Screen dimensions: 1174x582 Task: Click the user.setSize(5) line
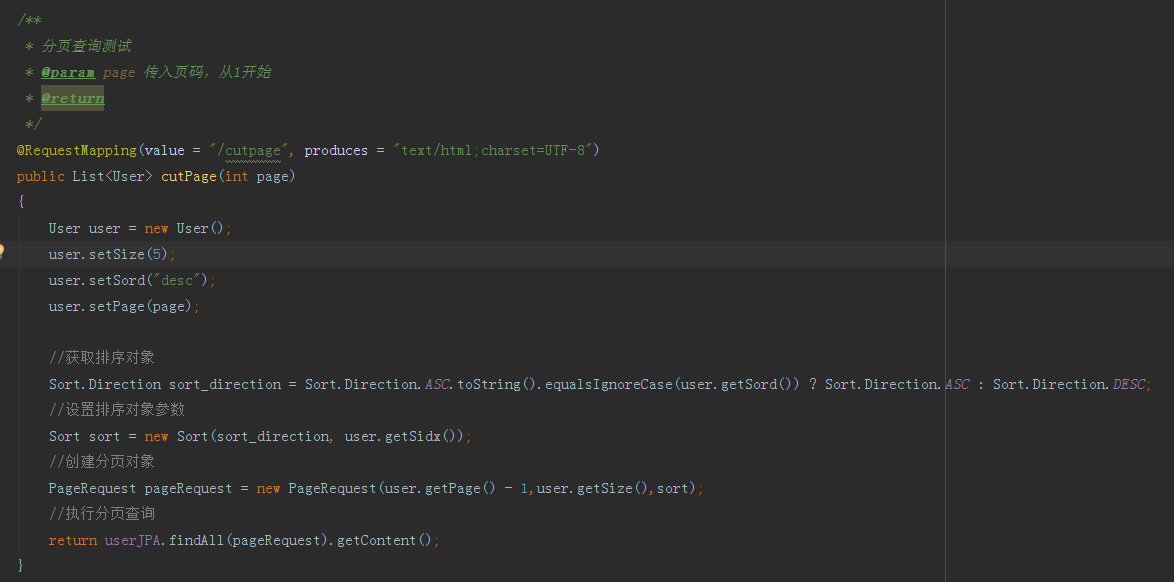click(111, 254)
